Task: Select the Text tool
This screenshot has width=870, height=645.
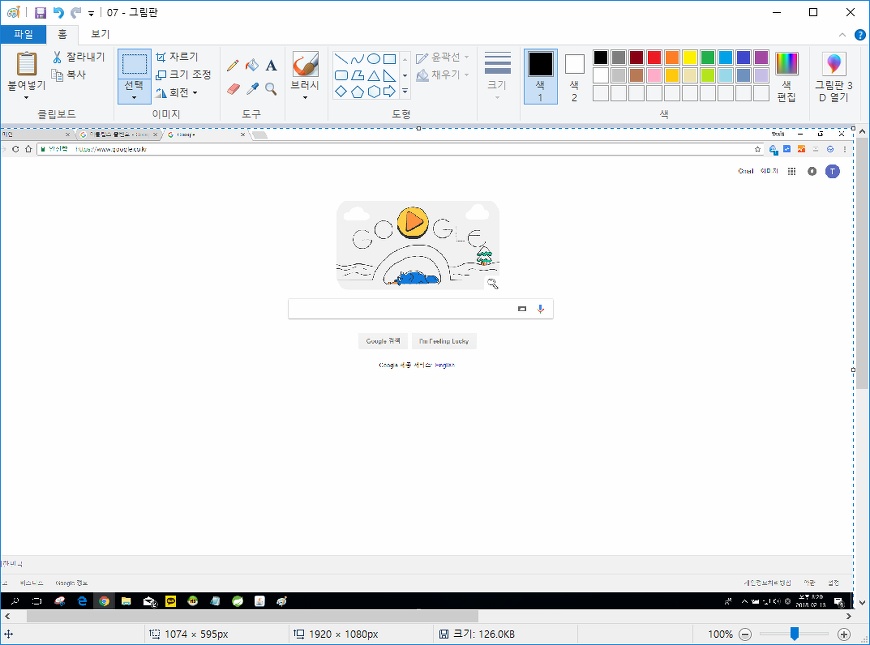Action: pyautogui.click(x=271, y=65)
